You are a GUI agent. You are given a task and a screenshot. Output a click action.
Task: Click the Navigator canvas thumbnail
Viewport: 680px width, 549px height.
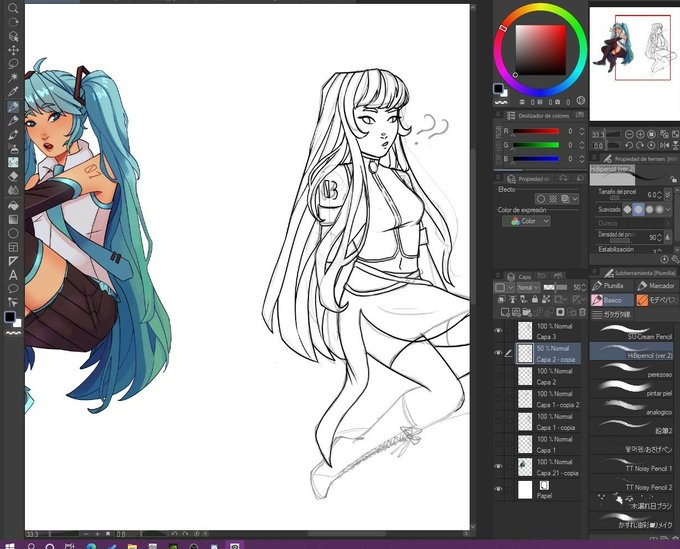click(x=634, y=64)
